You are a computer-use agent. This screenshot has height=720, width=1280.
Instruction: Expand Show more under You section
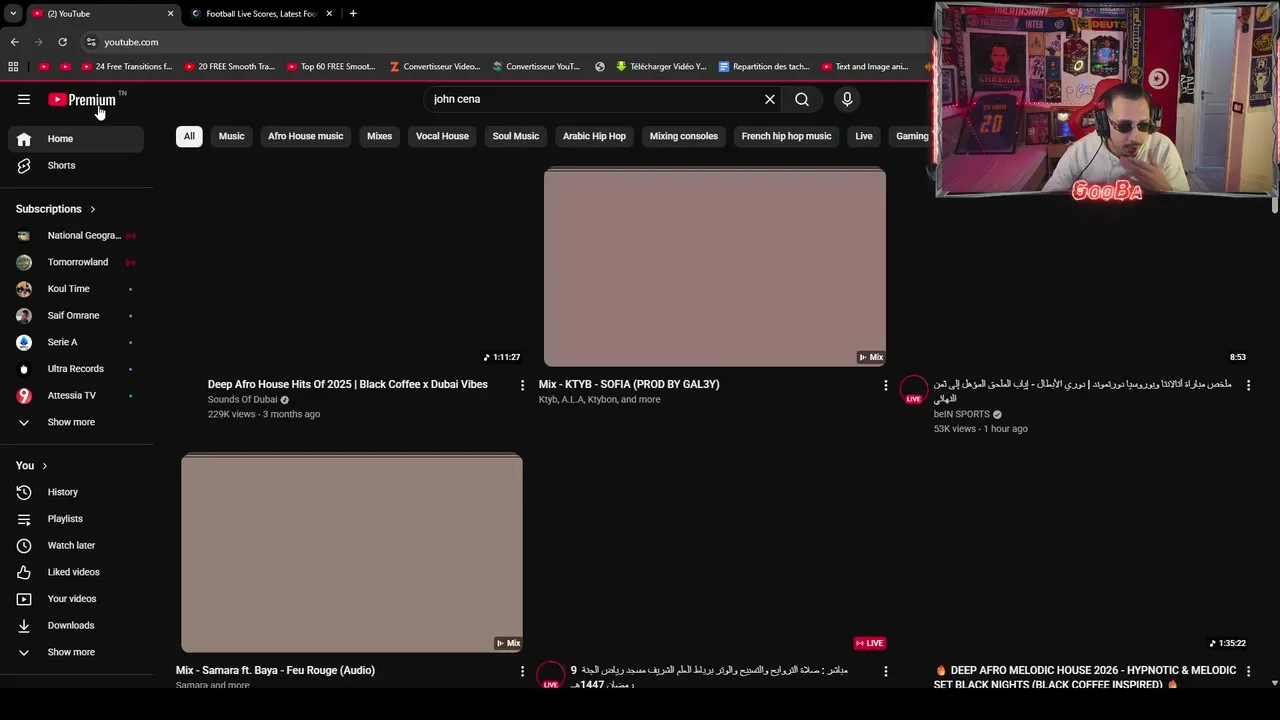(76, 652)
